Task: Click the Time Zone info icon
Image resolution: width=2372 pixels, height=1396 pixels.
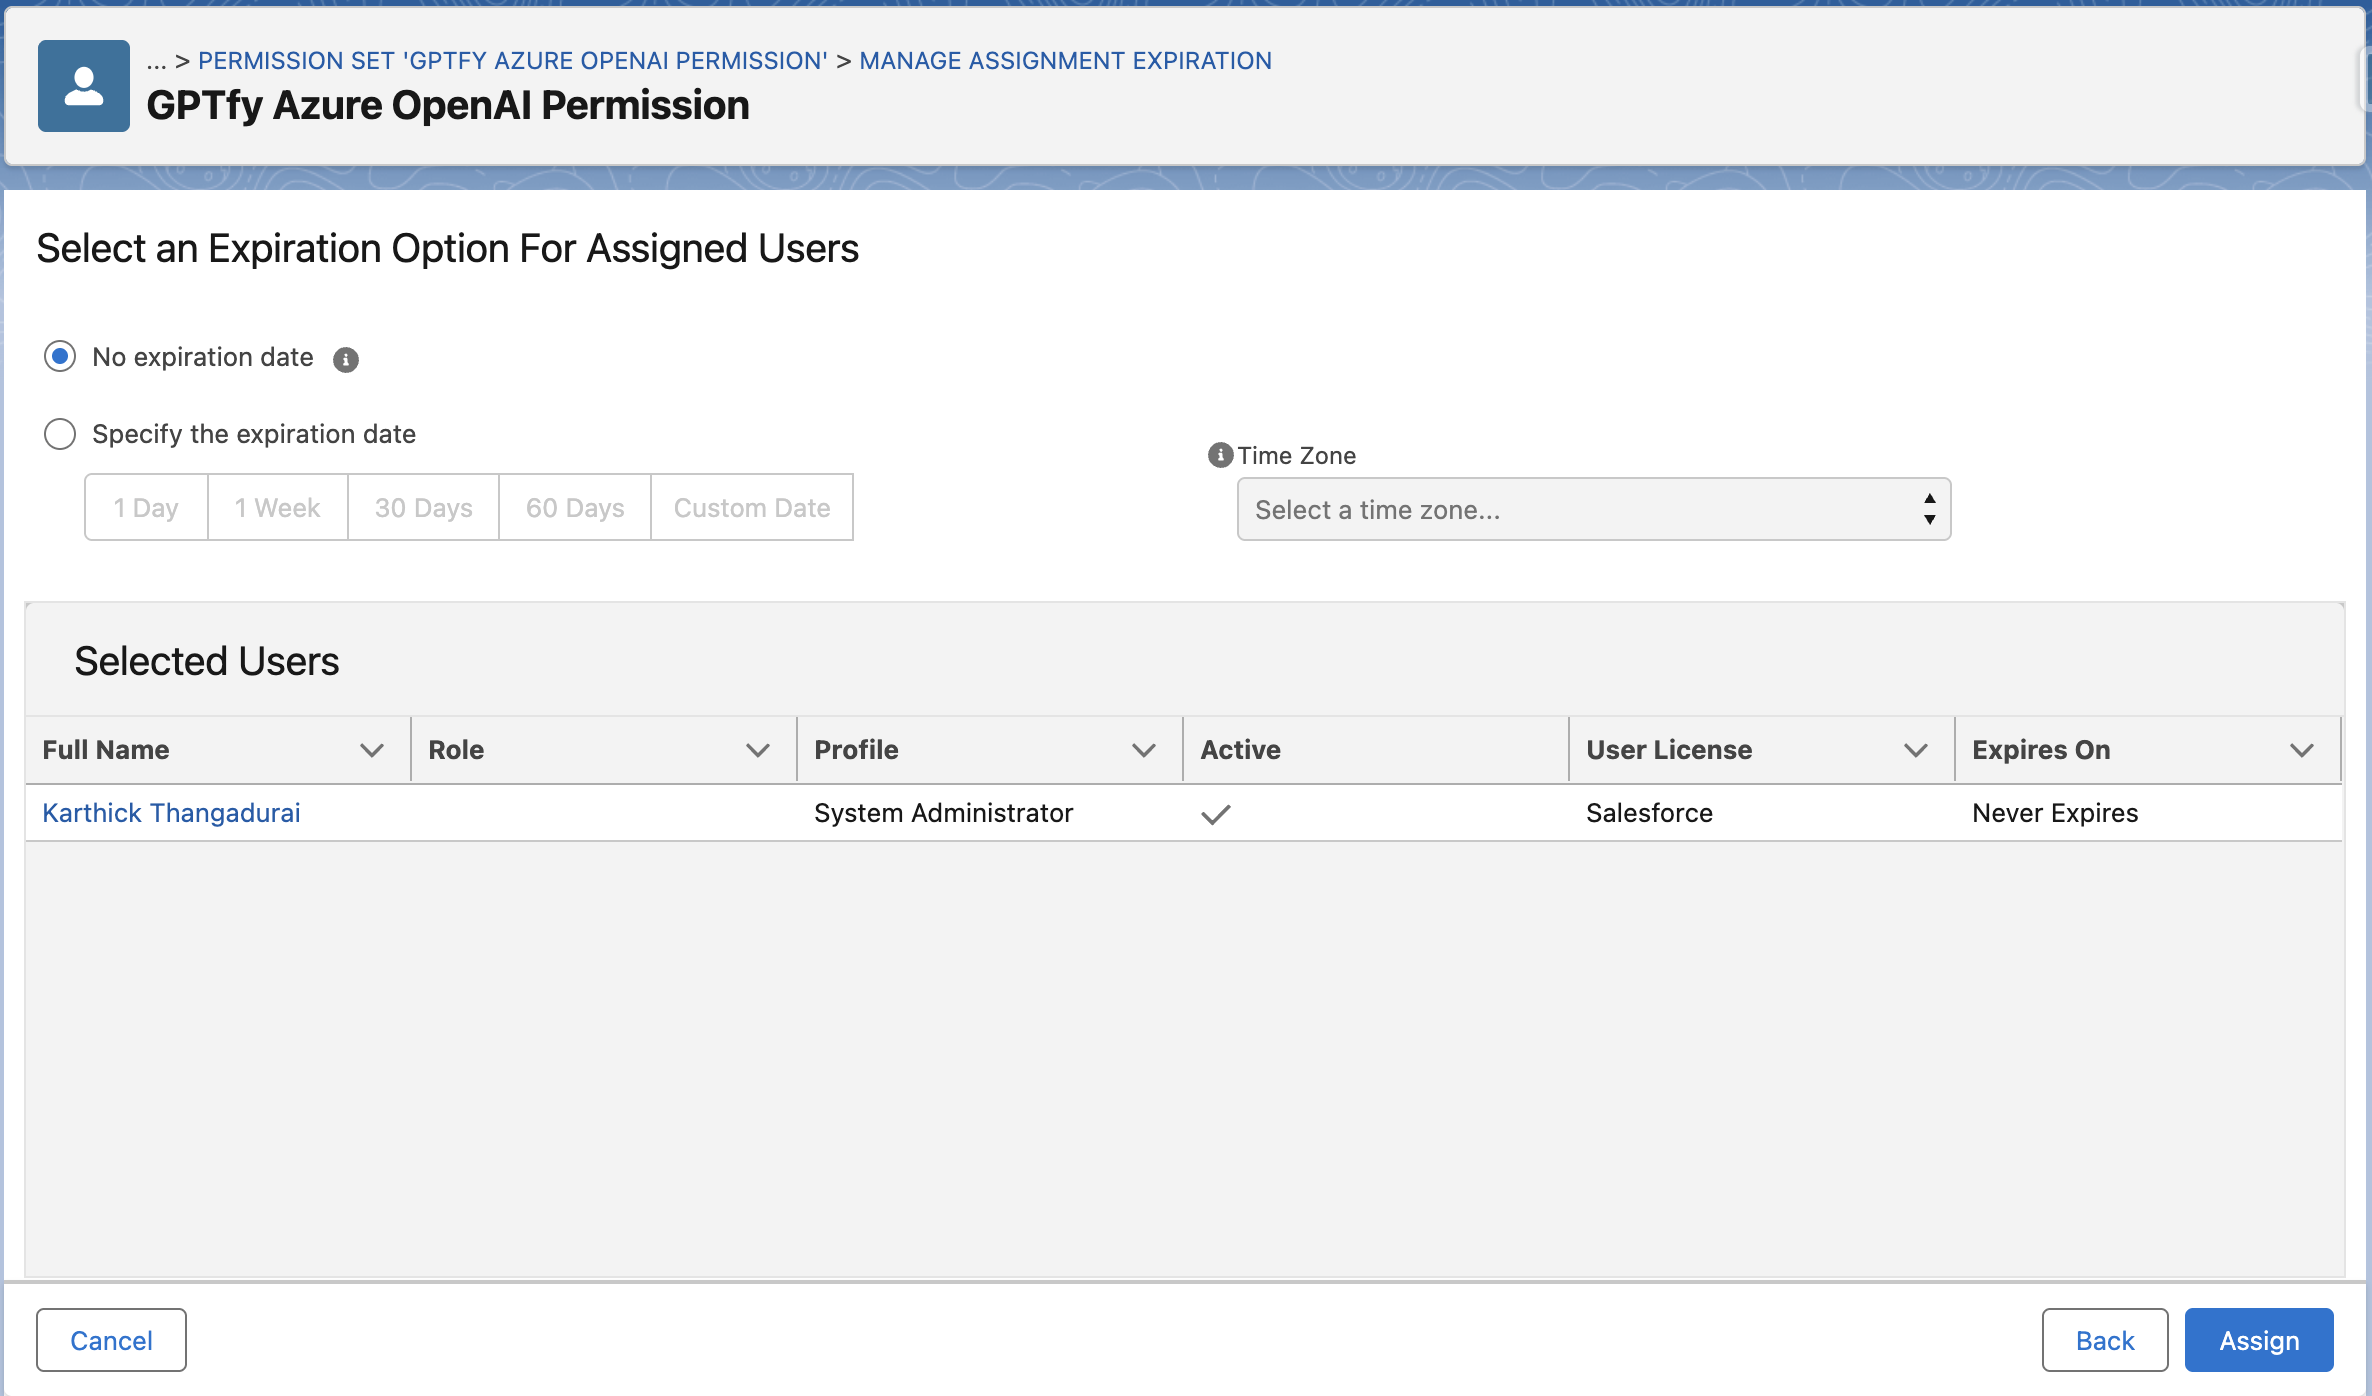Action: tap(1220, 456)
